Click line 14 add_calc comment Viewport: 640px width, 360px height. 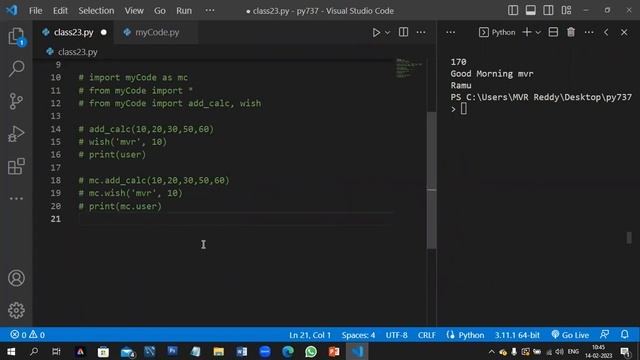pyautogui.click(x=146, y=129)
